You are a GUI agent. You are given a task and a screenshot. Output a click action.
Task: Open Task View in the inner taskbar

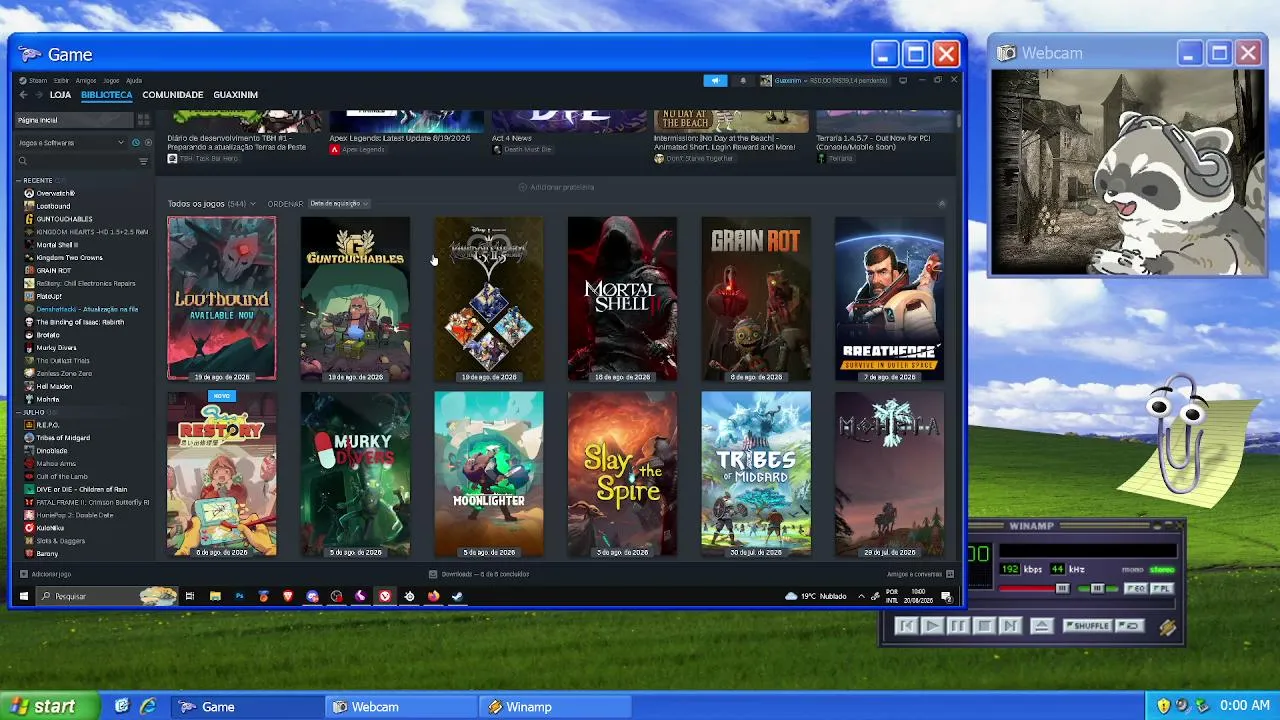pyautogui.click(x=189, y=596)
